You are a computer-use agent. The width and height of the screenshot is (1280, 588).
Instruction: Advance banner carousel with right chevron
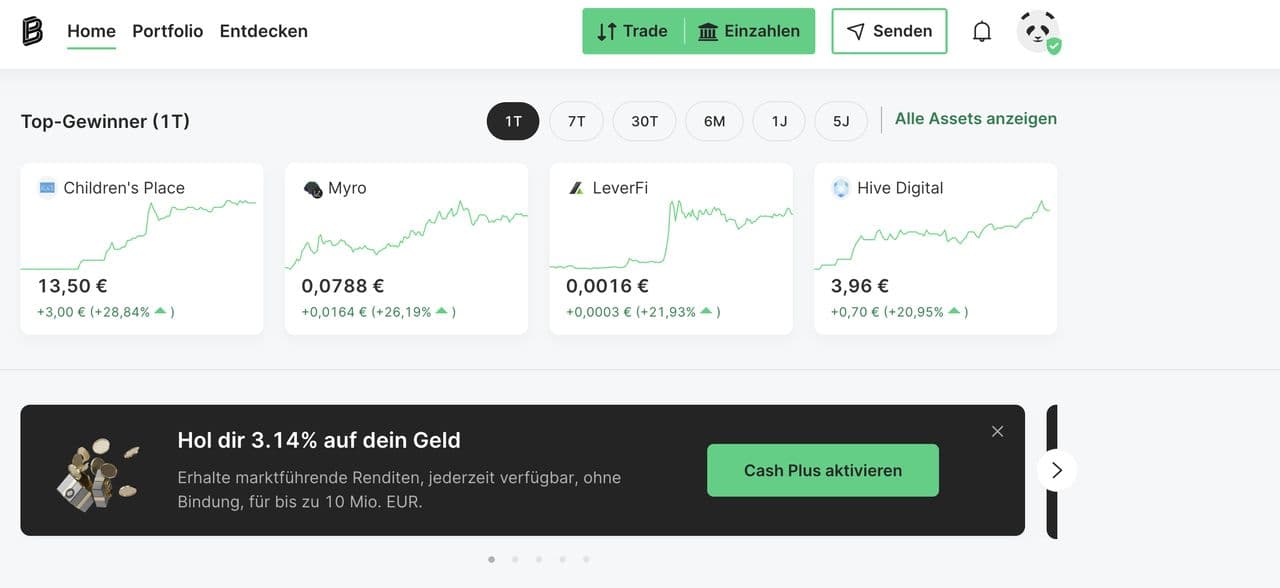1057,470
